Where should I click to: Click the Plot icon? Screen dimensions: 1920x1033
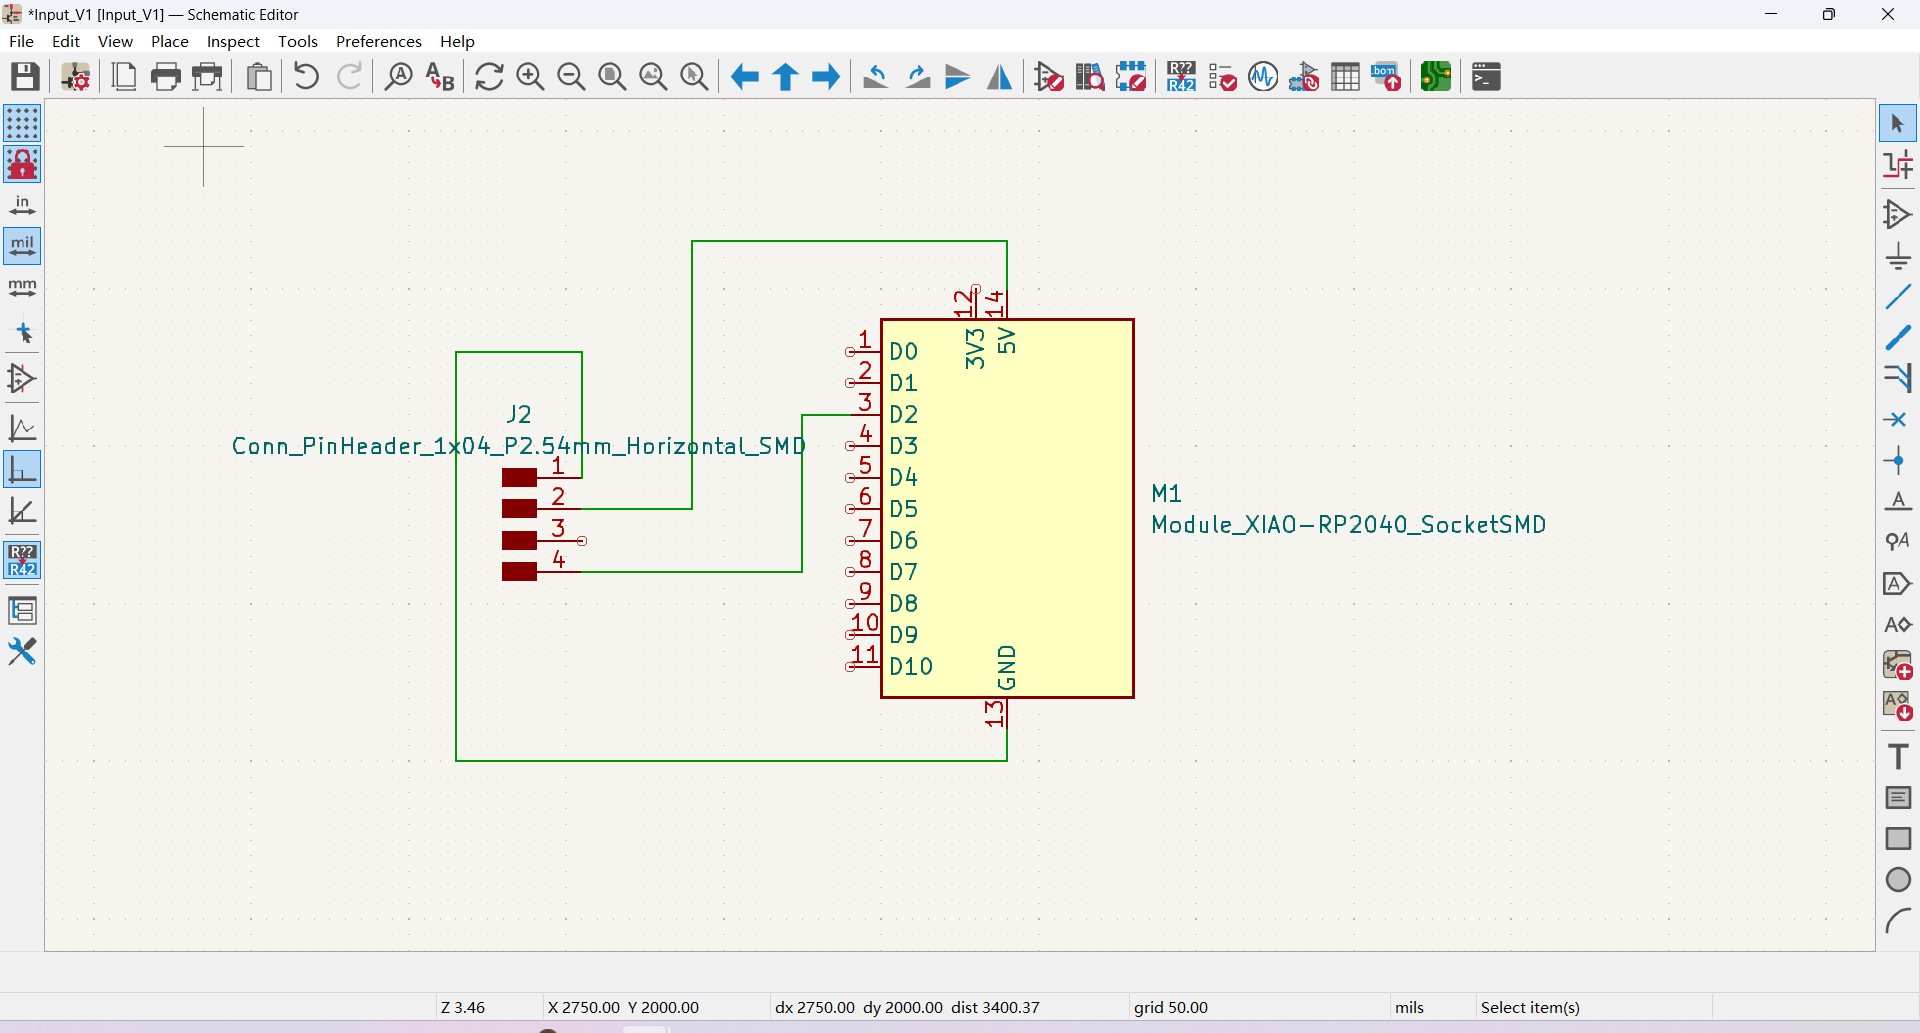coord(207,77)
